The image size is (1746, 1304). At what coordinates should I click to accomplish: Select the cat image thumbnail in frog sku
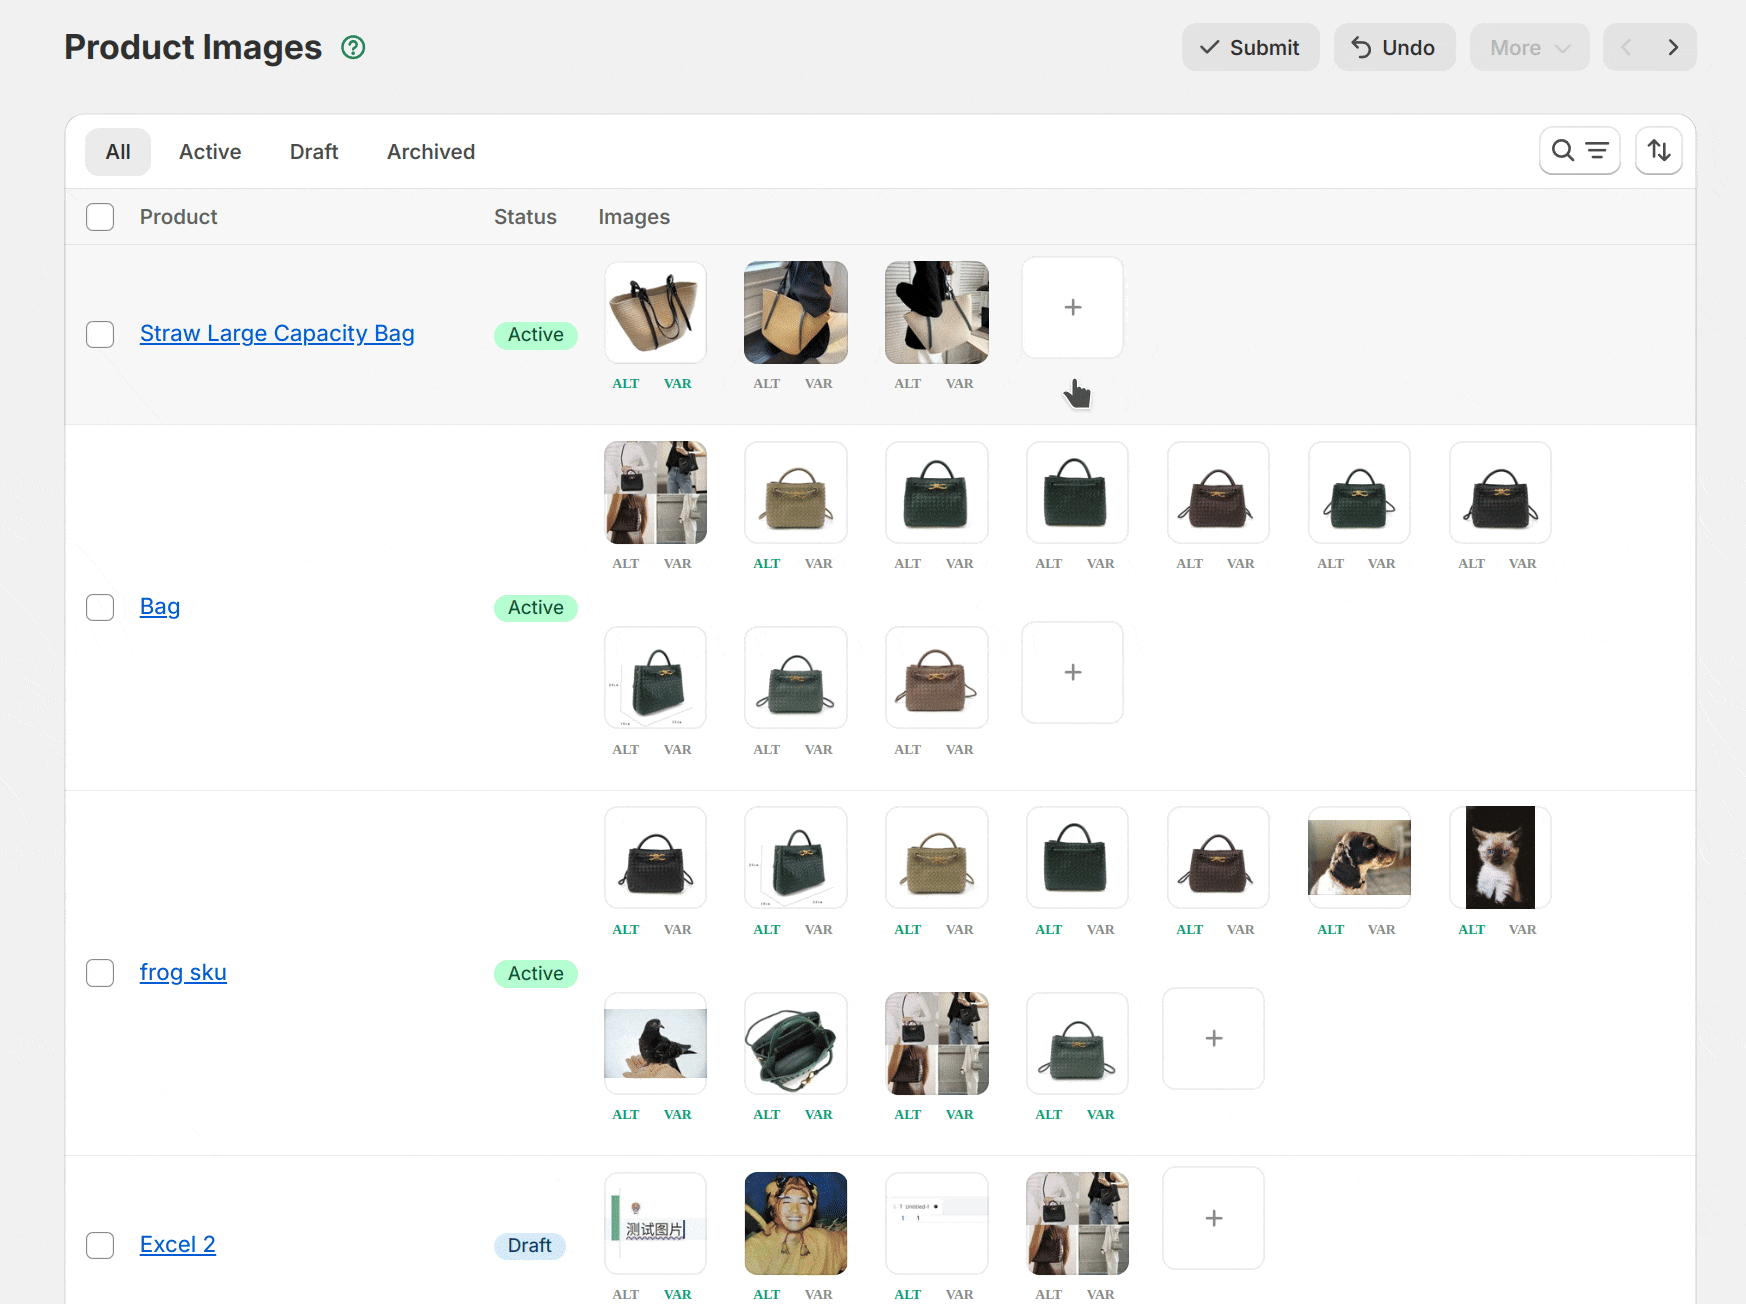pyautogui.click(x=1499, y=858)
